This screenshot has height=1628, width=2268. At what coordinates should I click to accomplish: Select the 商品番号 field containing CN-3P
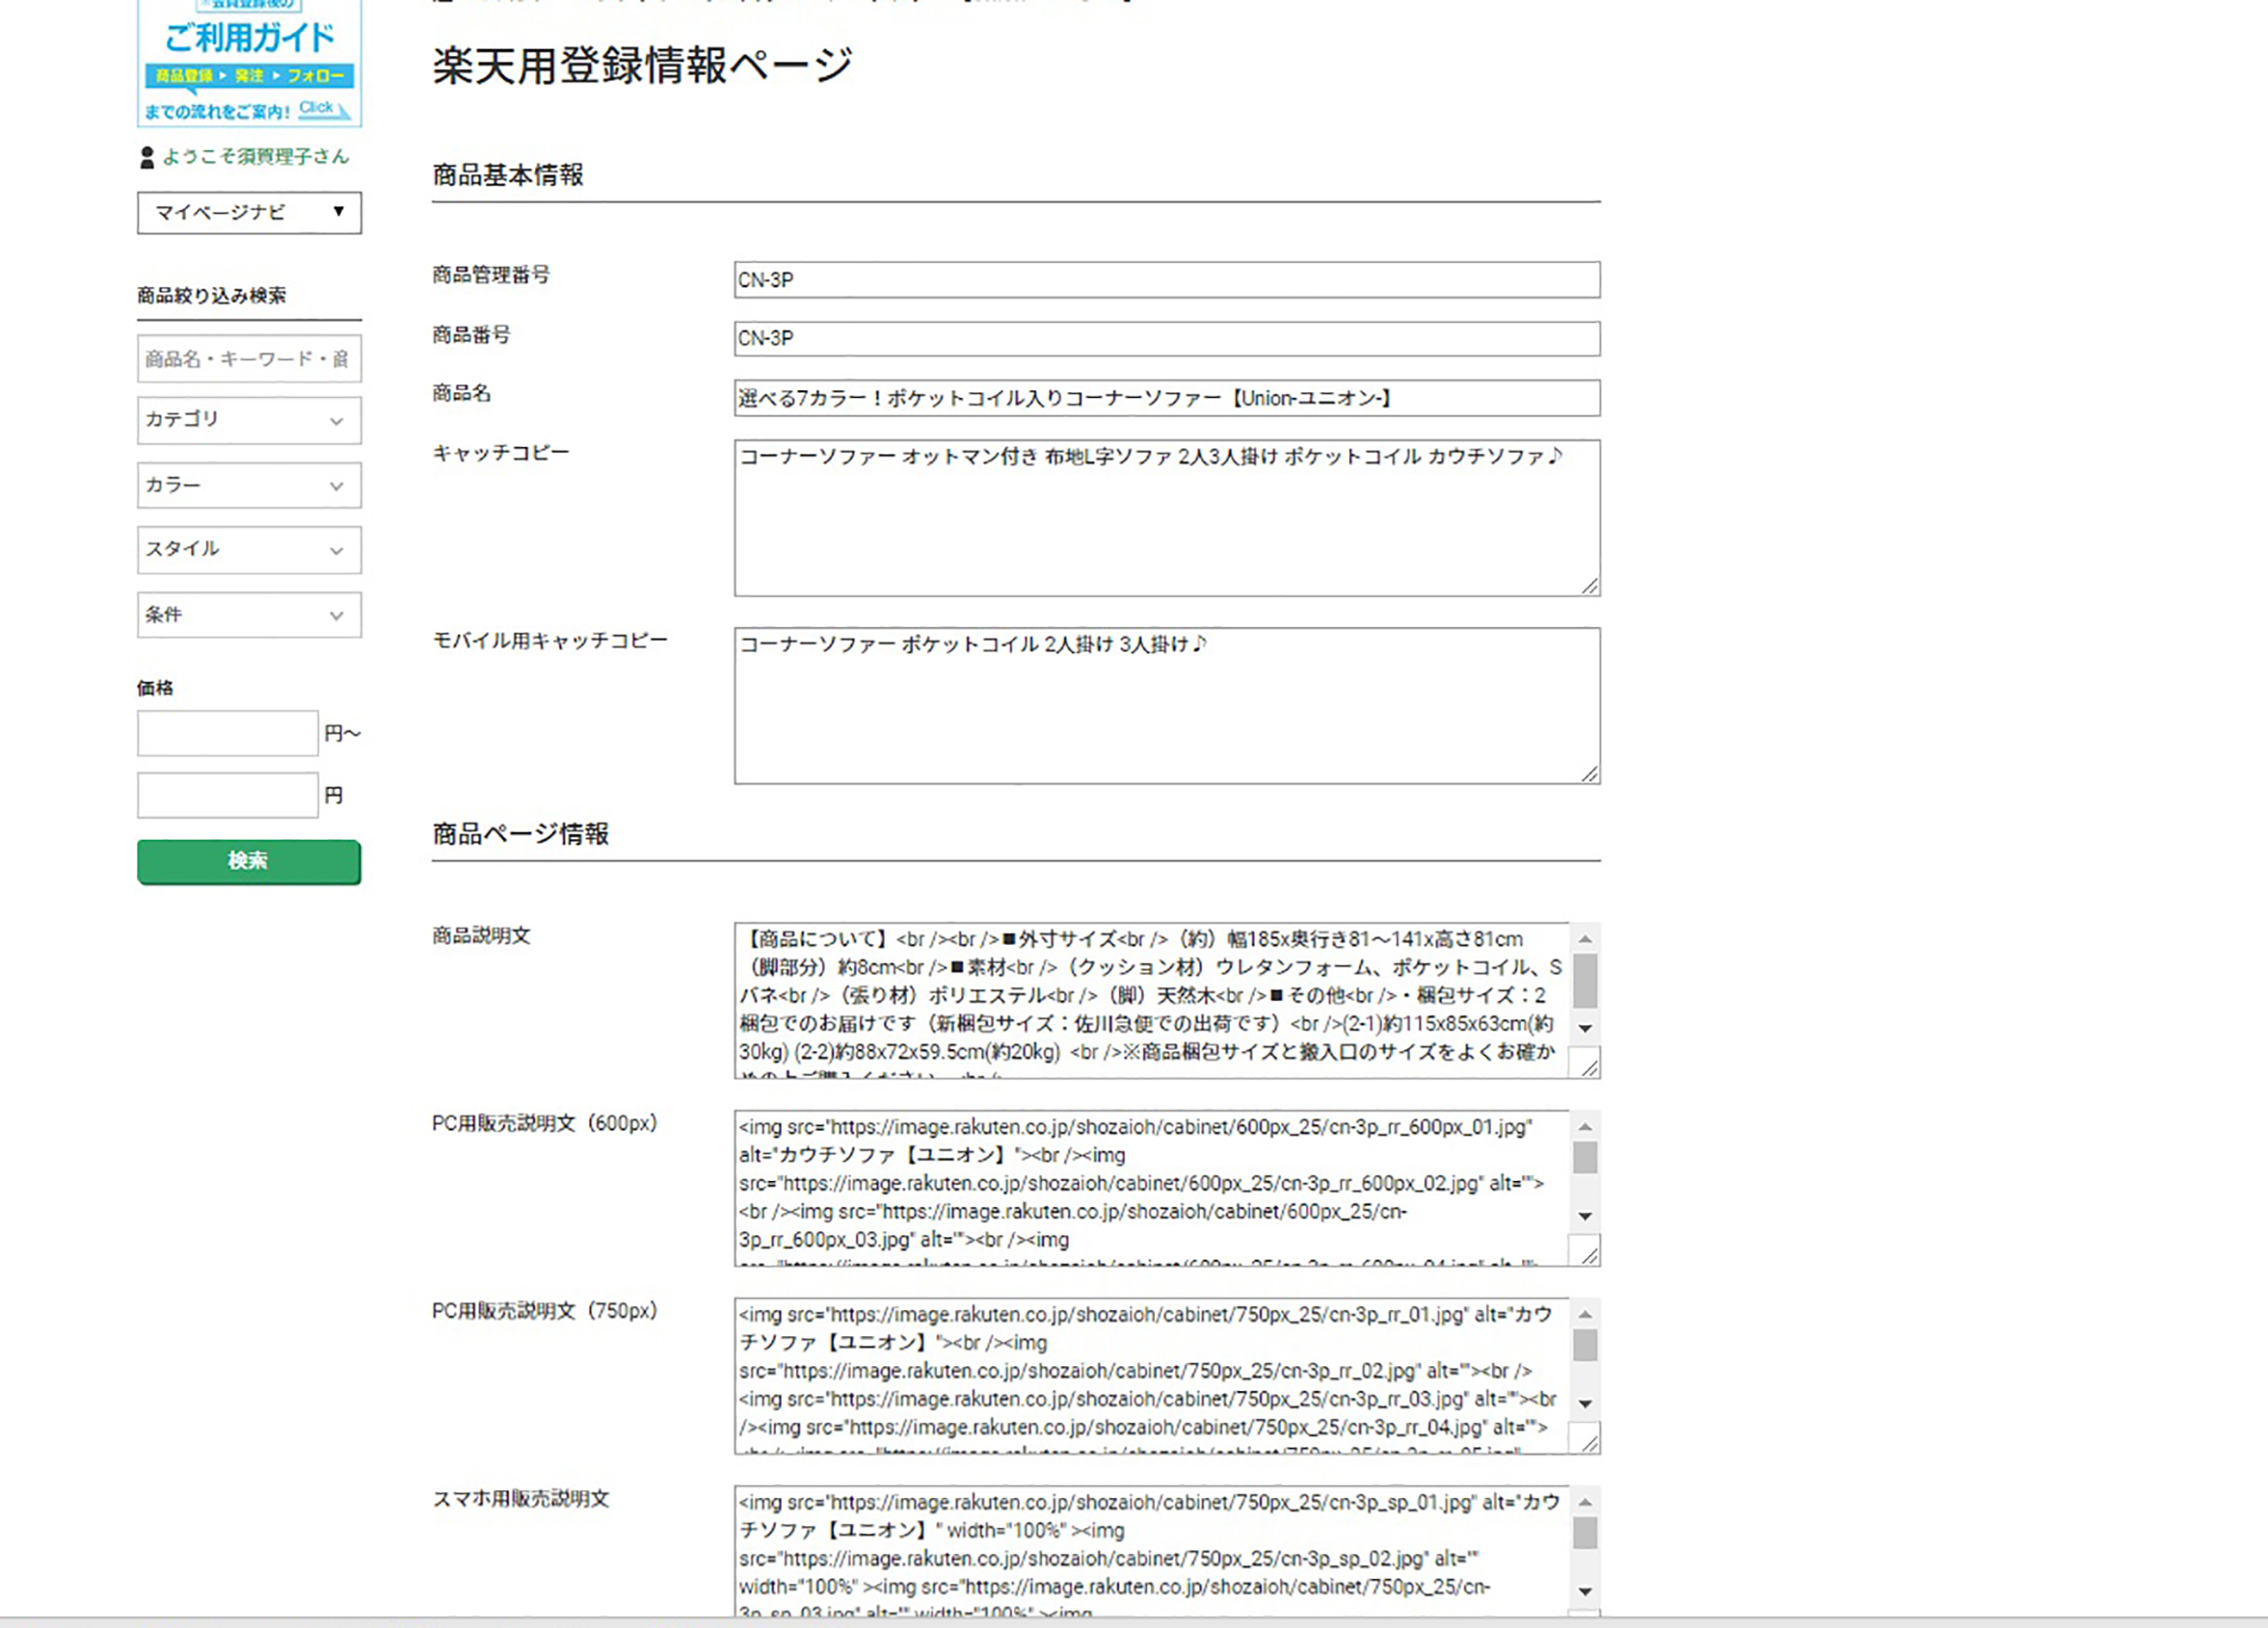(x=1167, y=338)
